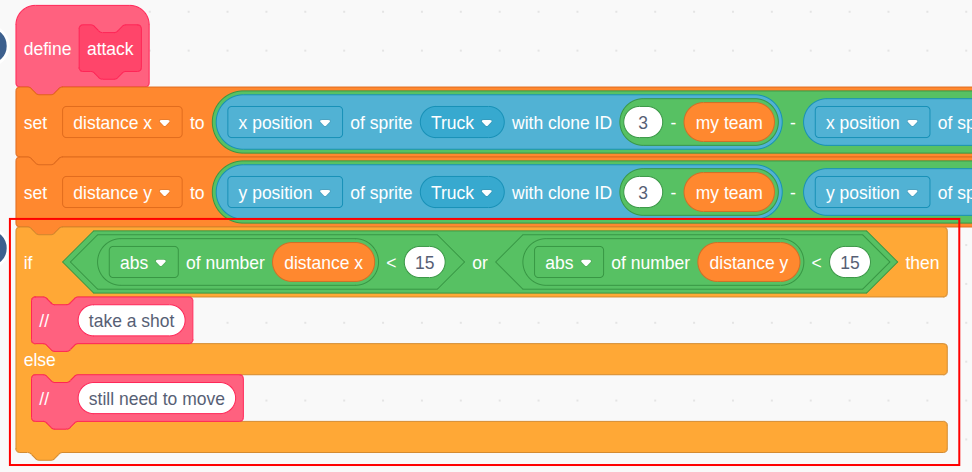This screenshot has width=972, height=472.
Task: Click the first clone ID value 3
Action: pyautogui.click(x=643, y=123)
